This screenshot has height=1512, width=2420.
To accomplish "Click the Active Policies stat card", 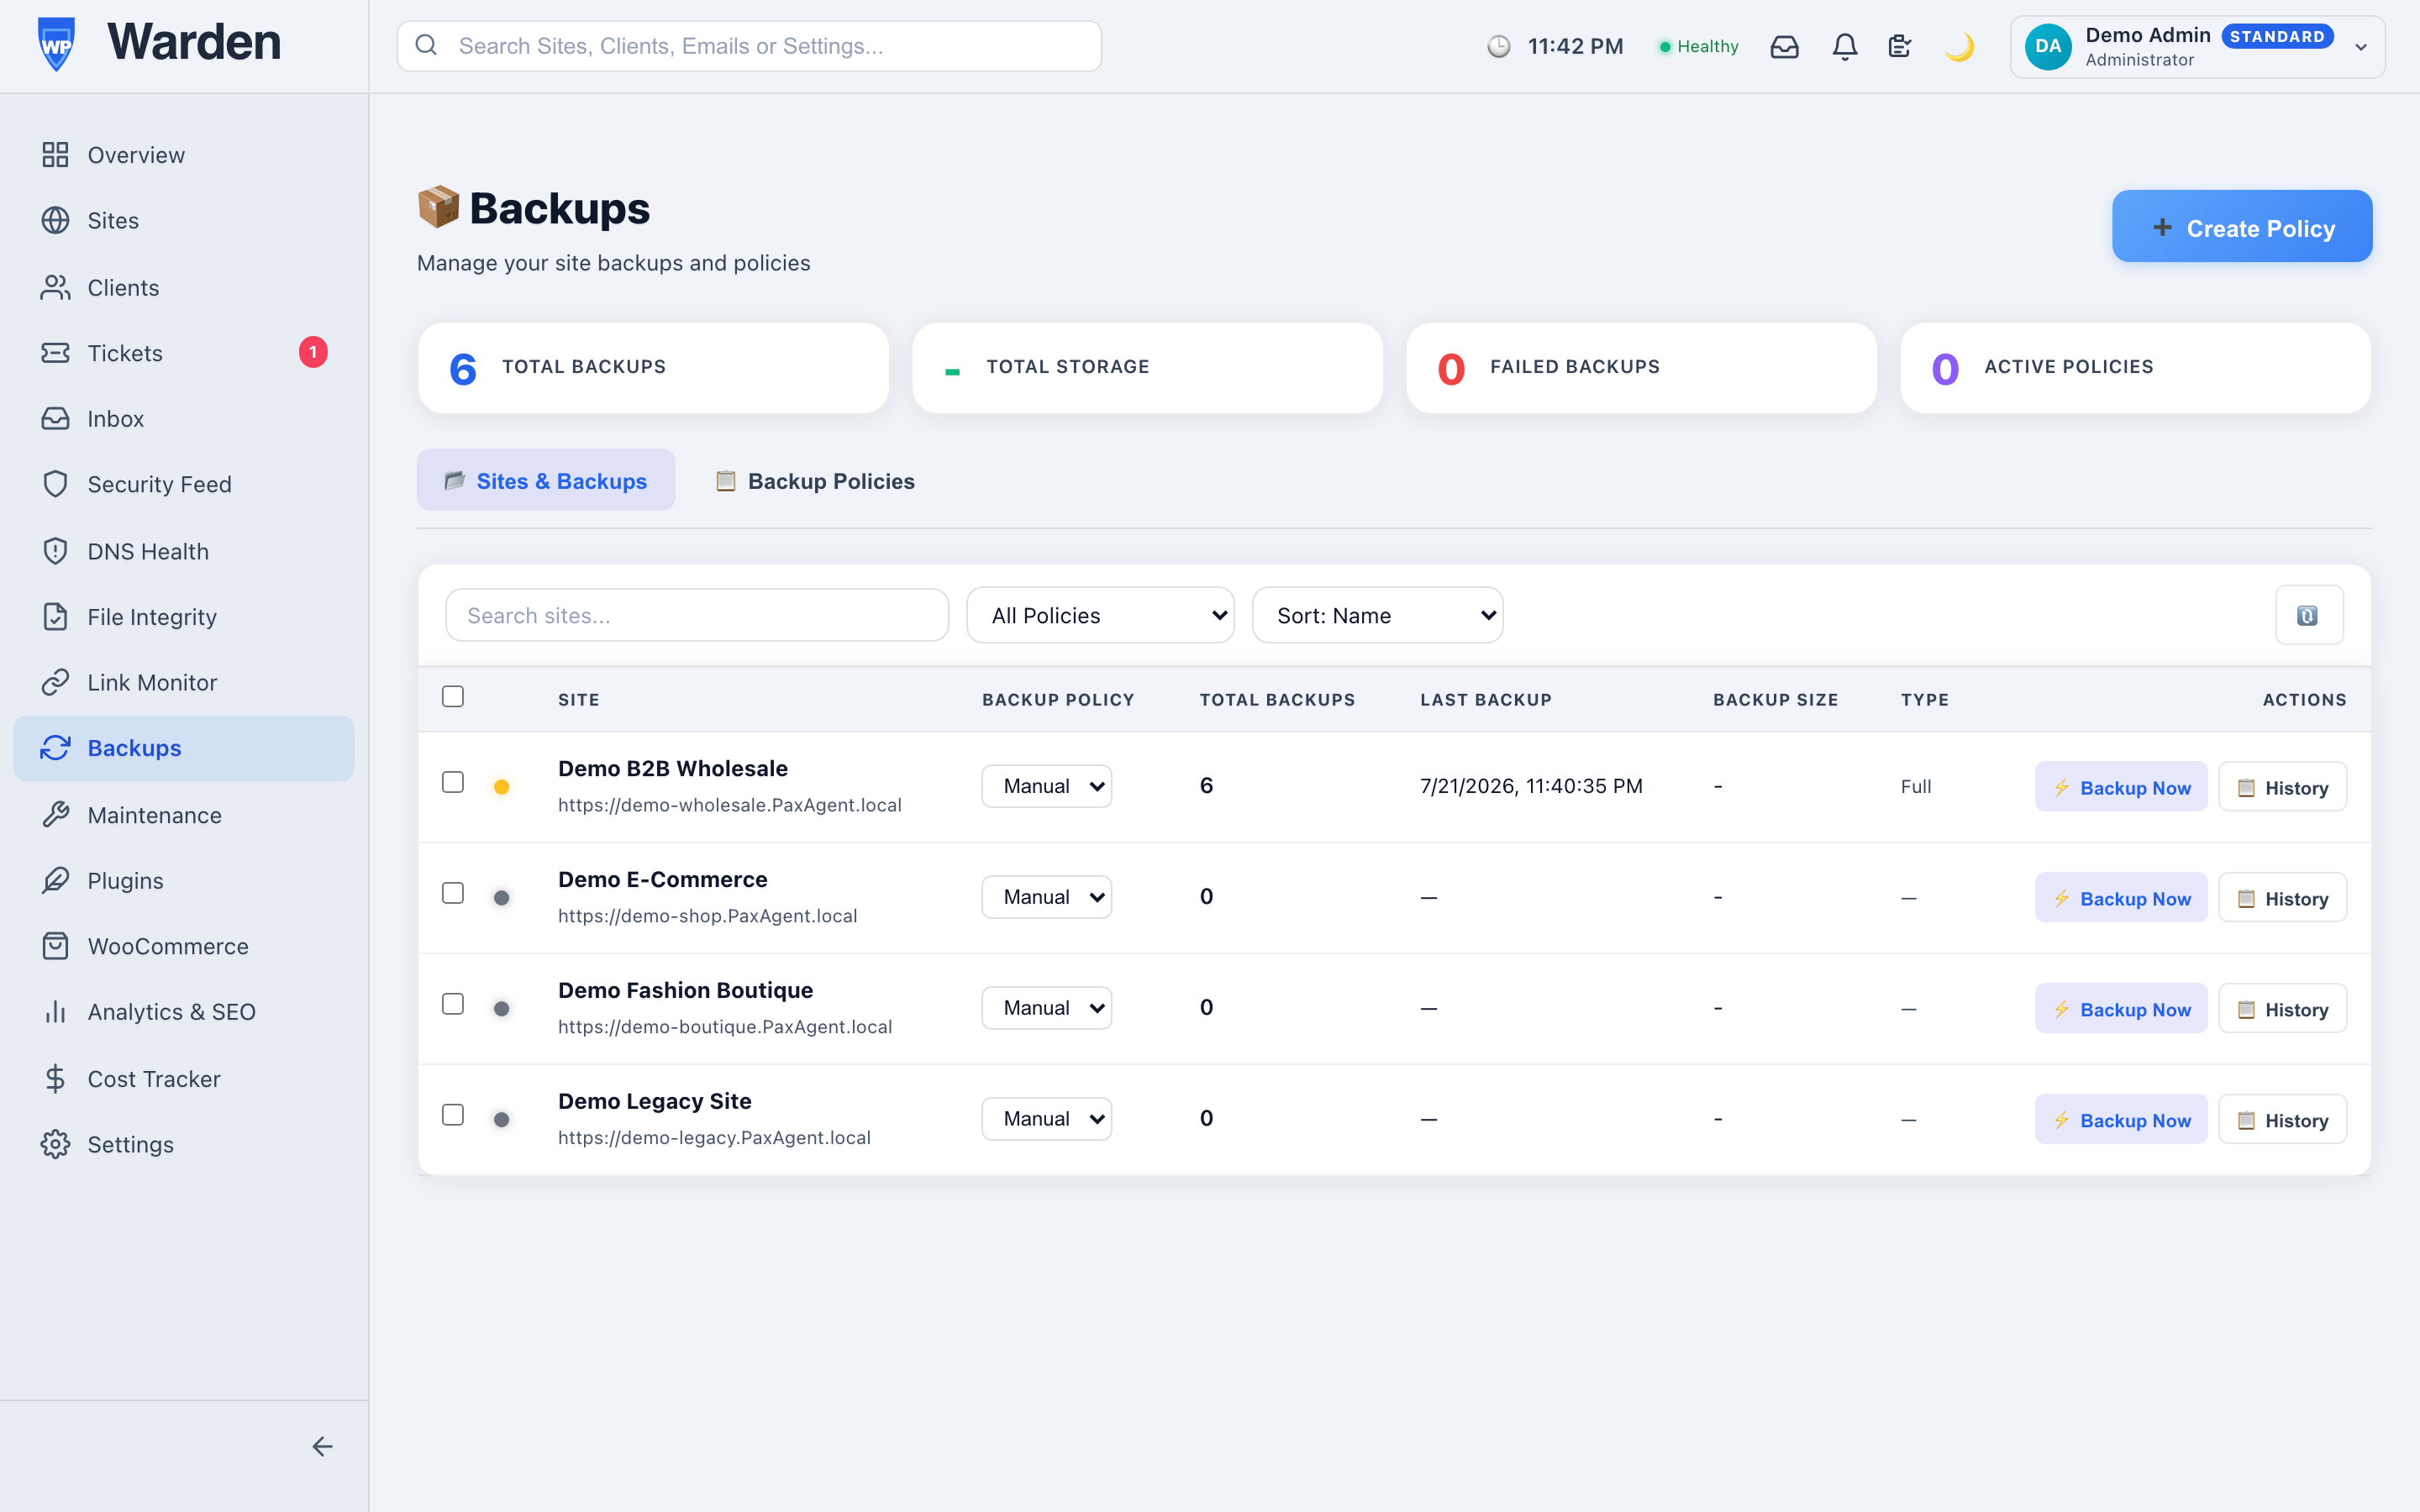I will tap(2135, 367).
